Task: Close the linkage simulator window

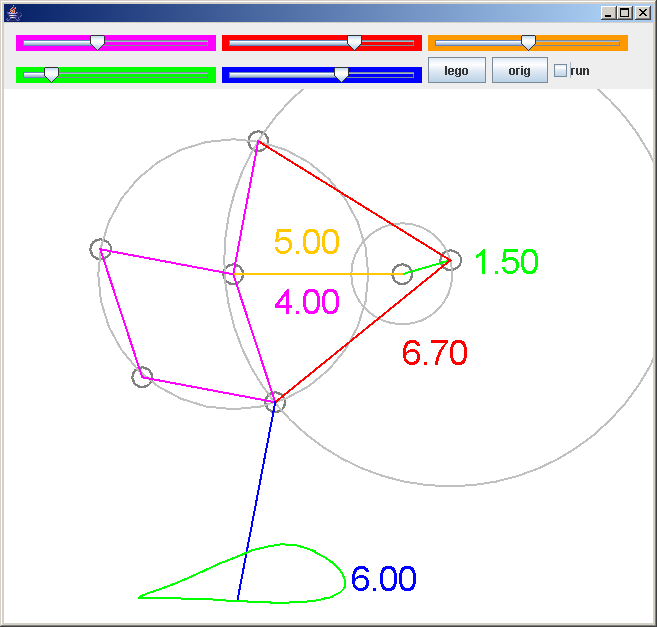Action: 642,13
